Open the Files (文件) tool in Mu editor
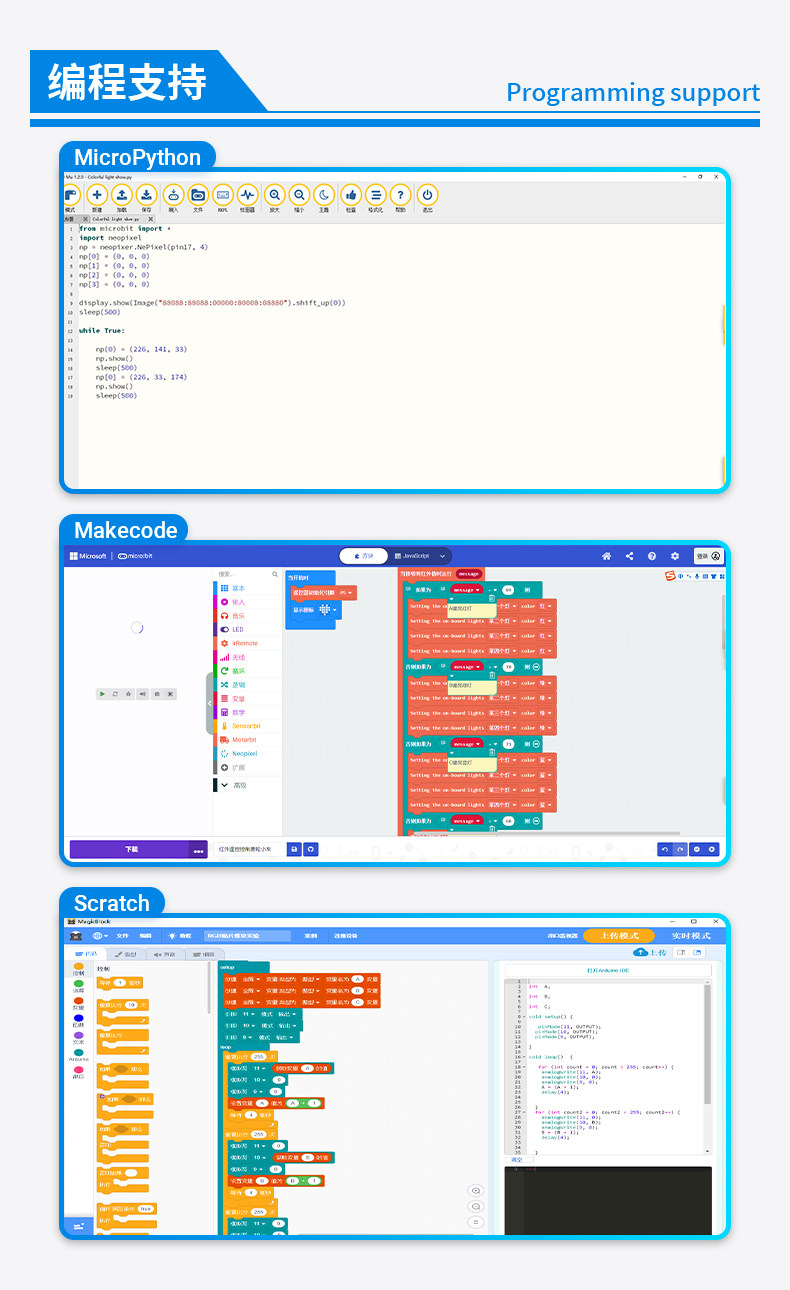This screenshot has height=1290, width=790. point(198,197)
